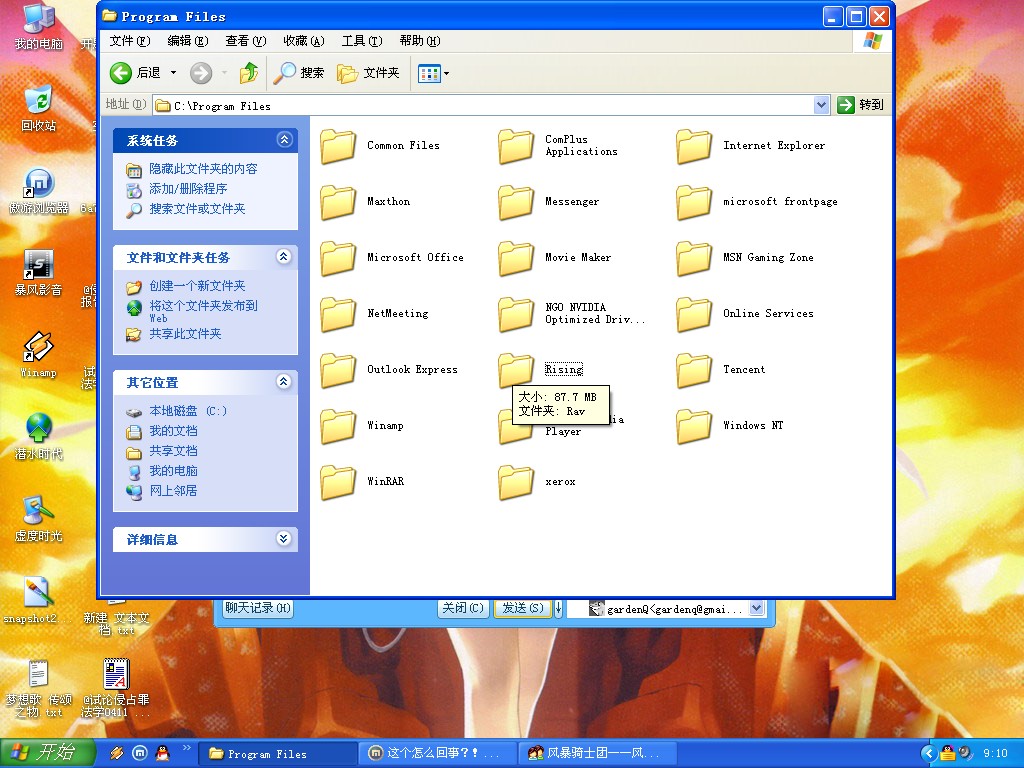Image resolution: width=1024 pixels, height=768 pixels.
Task: Open 我的电脑 link in 其它位置 panel
Action: point(172,471)
